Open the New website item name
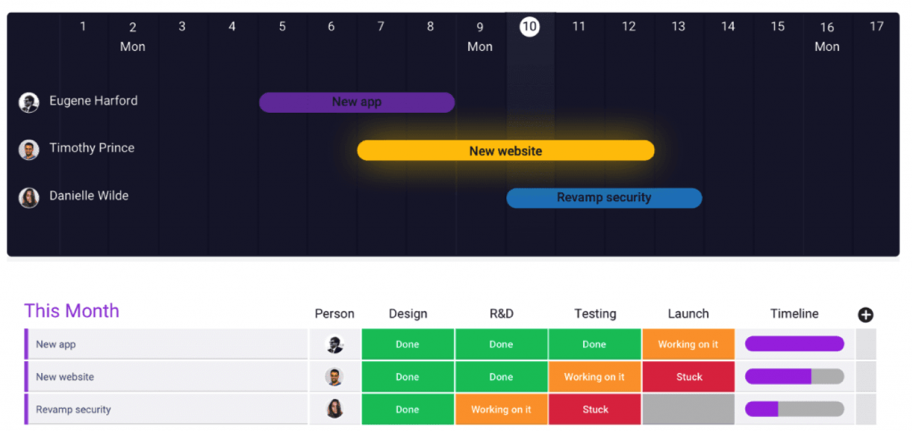Viewport: 912px width, 431px height. point(65,377)
